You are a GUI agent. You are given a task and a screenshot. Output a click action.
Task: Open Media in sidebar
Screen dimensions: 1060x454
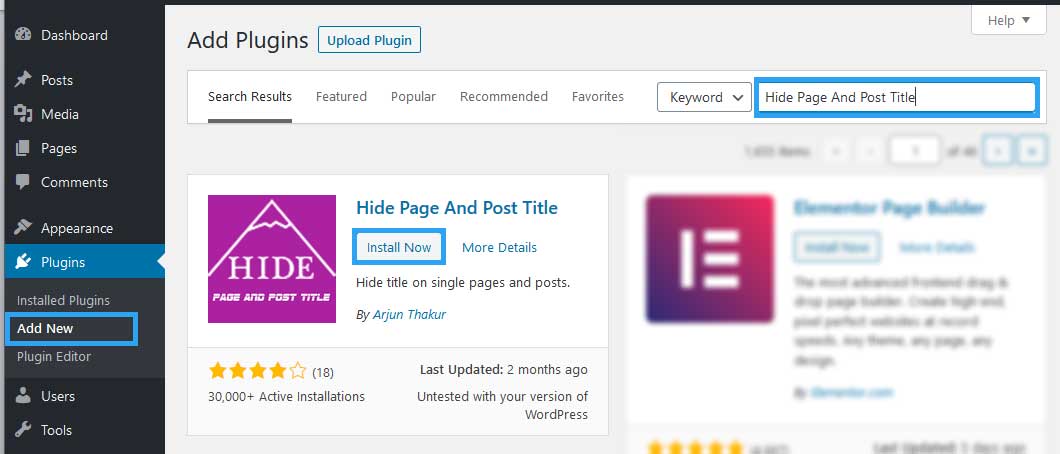[59, 114]
